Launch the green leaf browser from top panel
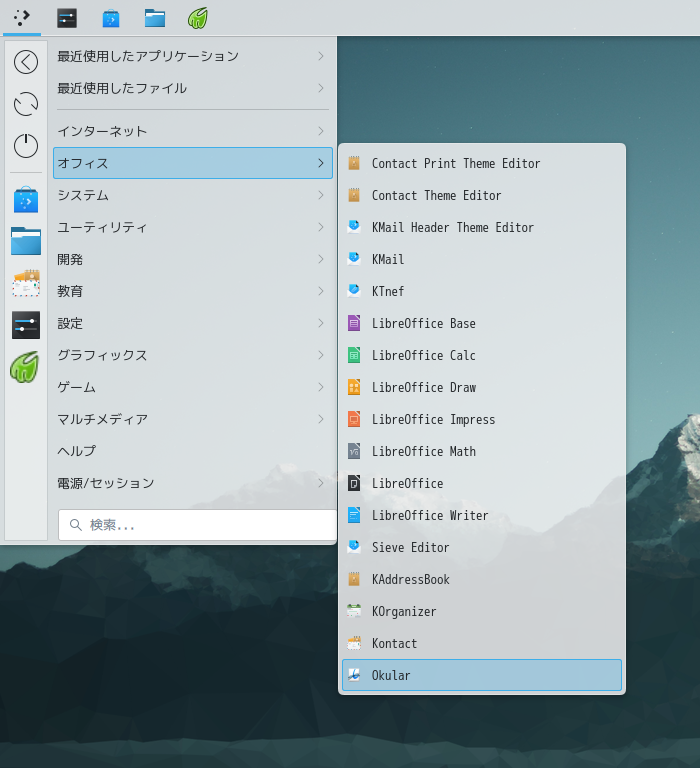The height and width of the screenshot is (768, 700). click(x=198, y=18)
